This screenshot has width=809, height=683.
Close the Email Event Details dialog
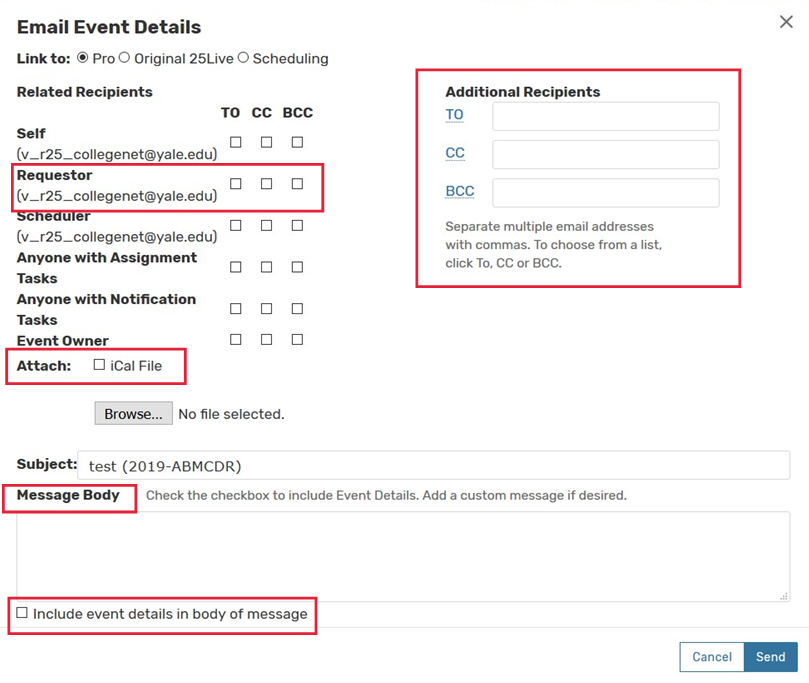(786, 22)
